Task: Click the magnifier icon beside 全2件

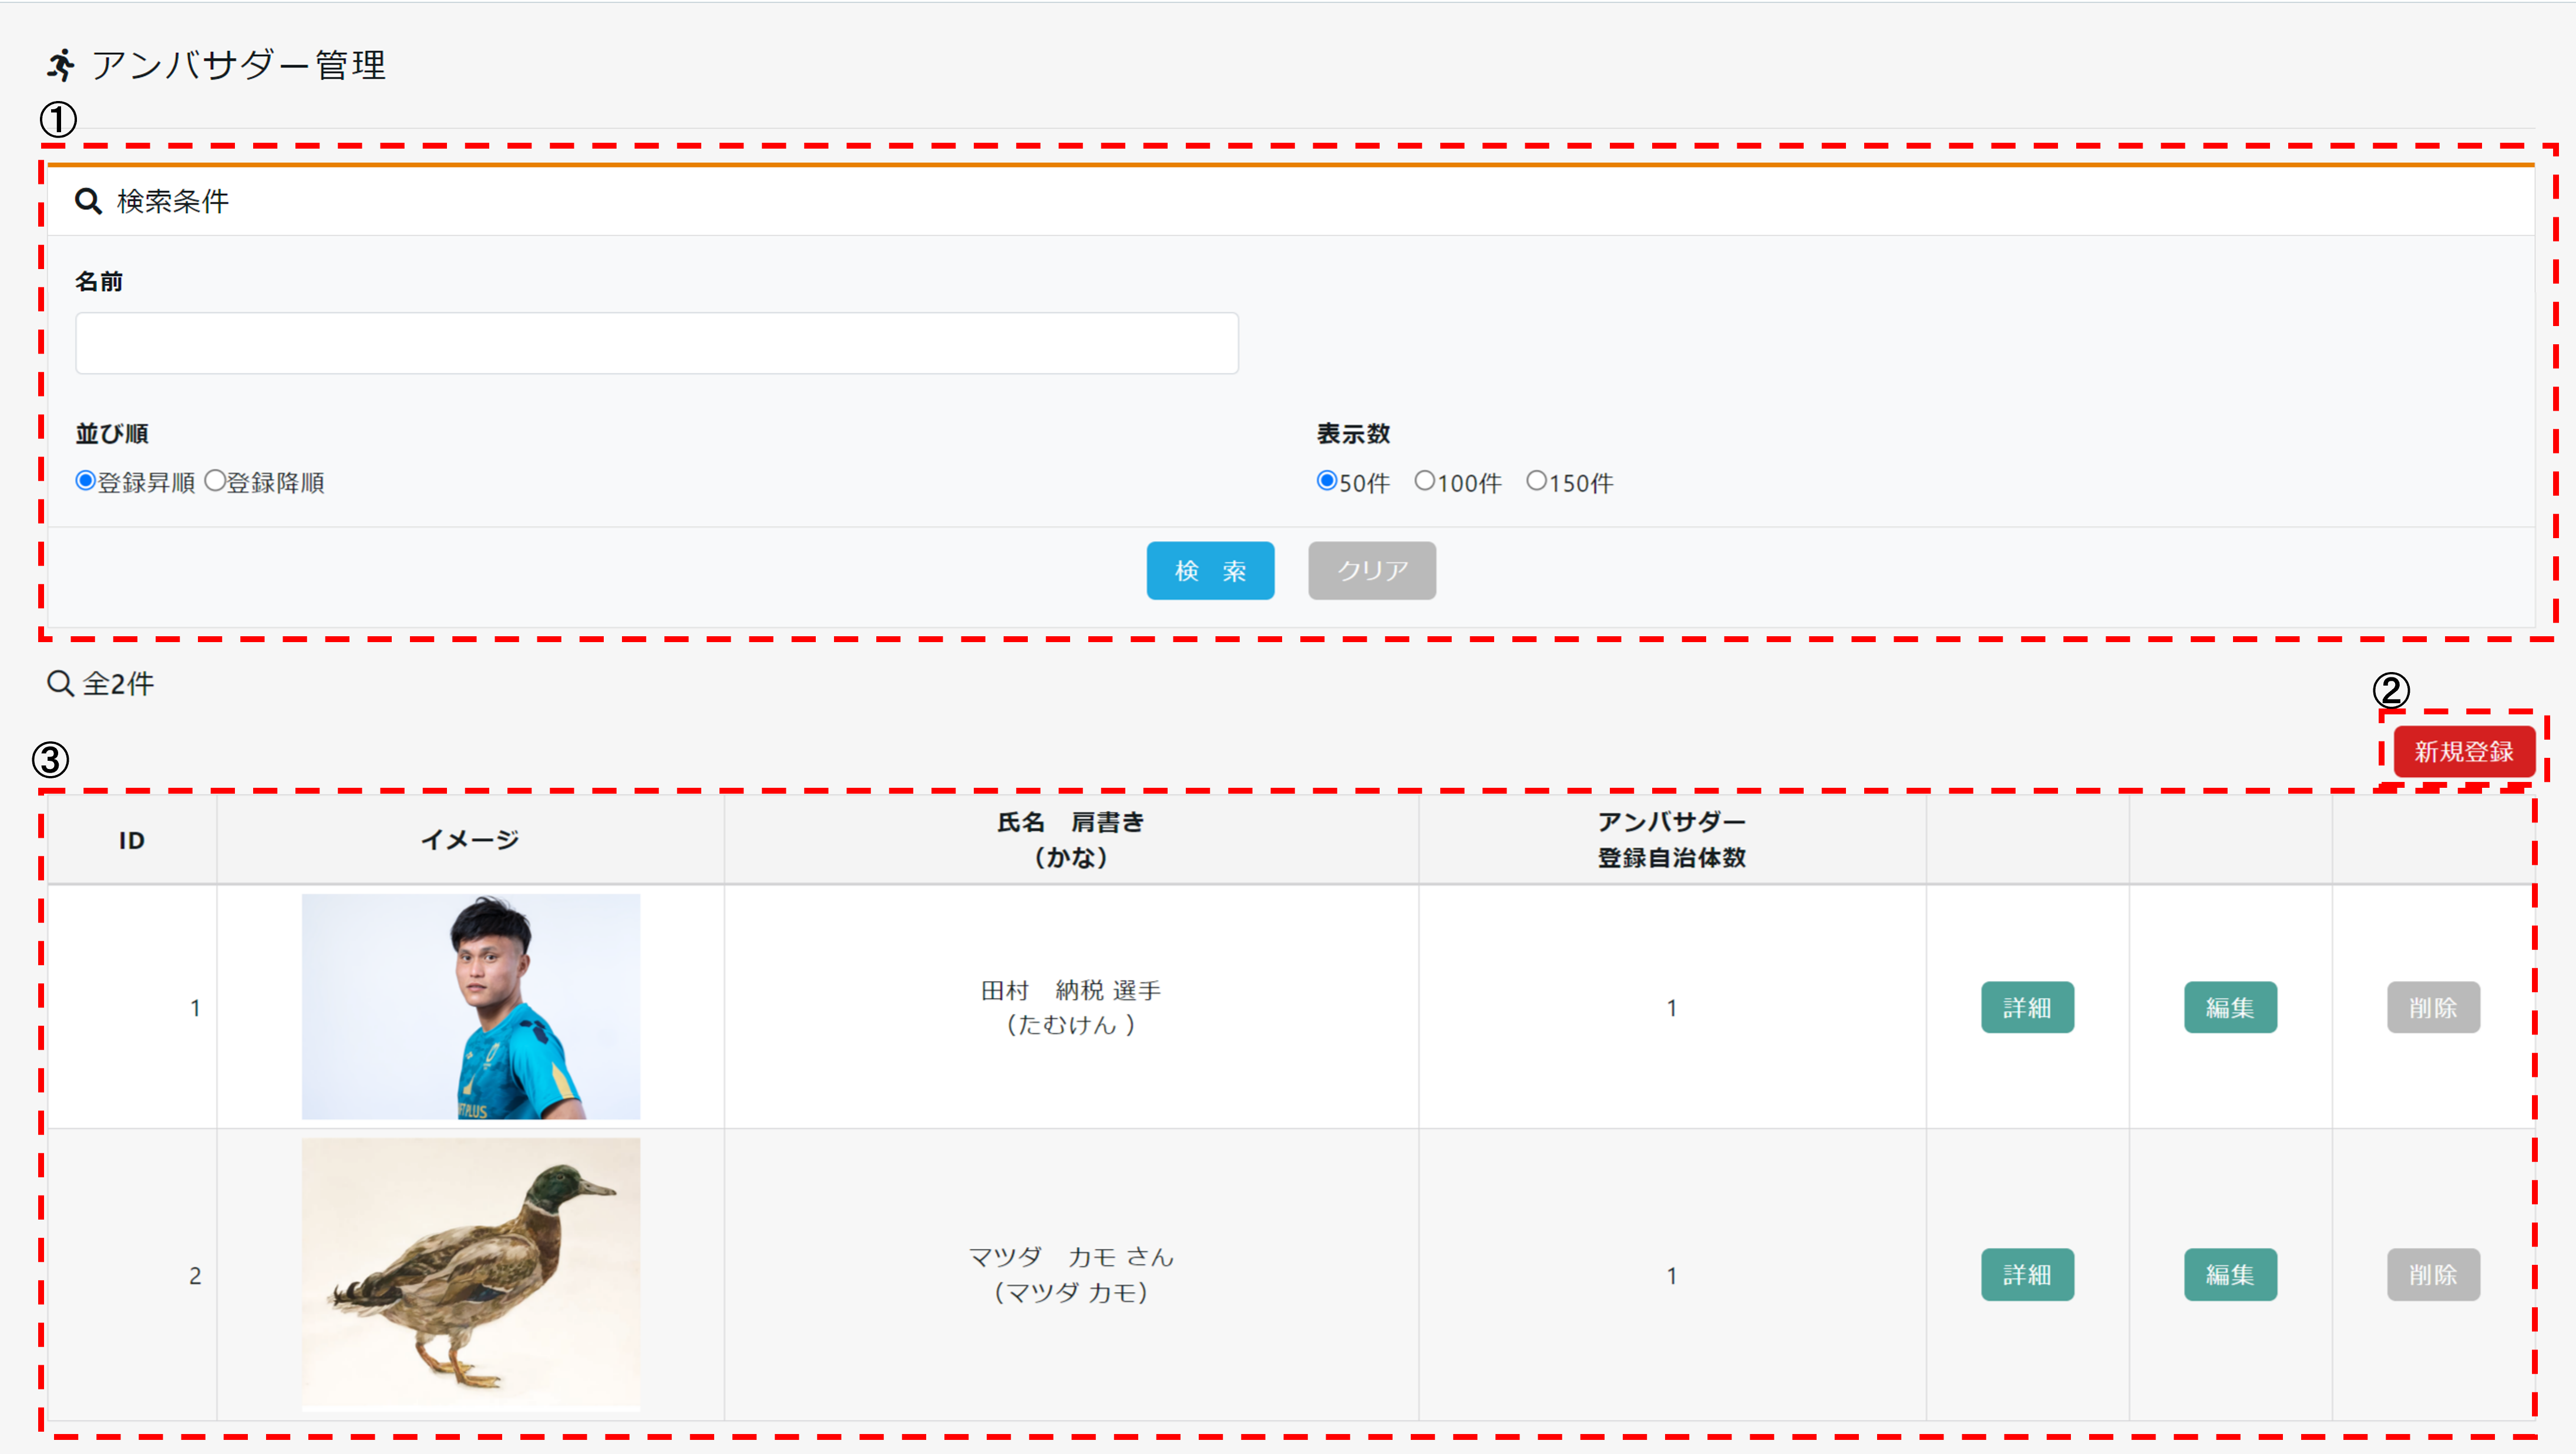Action: 60,683
